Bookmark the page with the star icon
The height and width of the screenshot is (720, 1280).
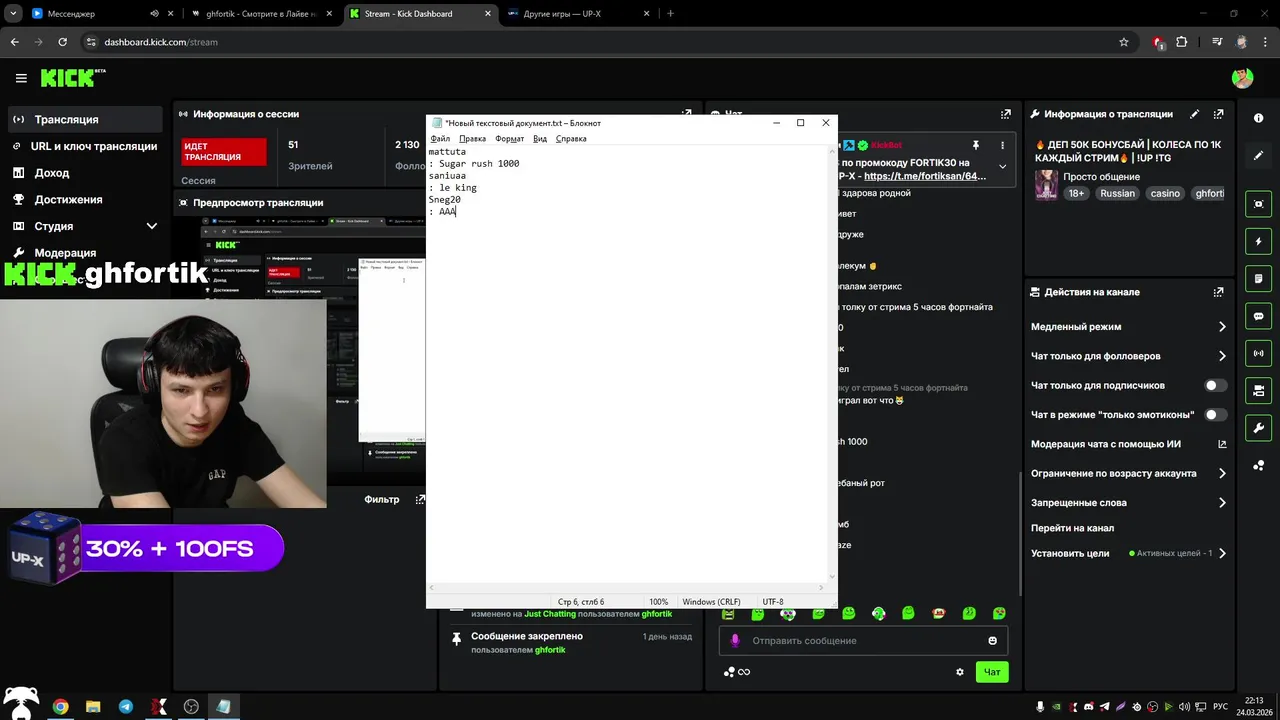1124,42
